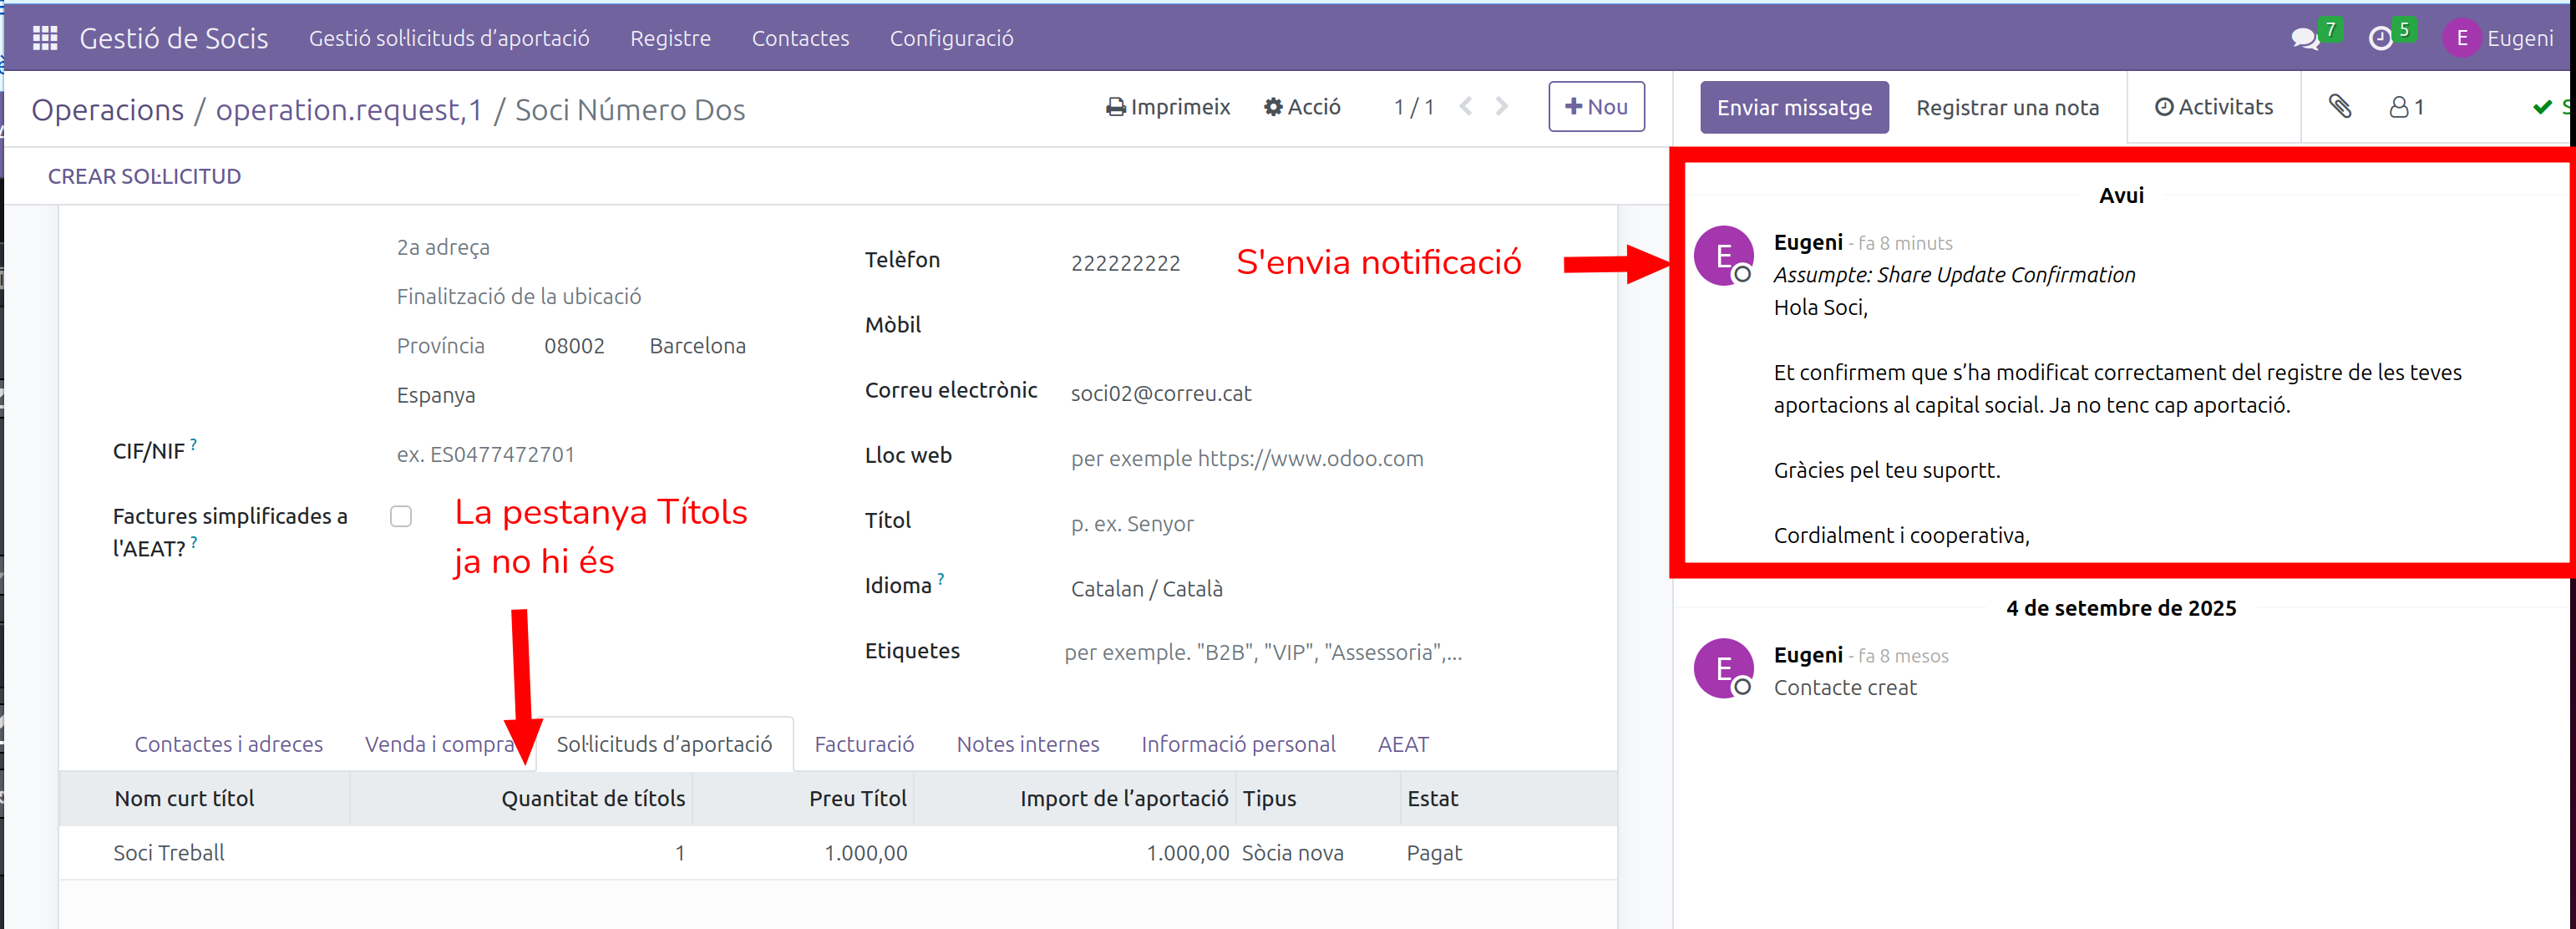Click Eugeni's avatar on Share Update message
This screenshot has height=929, width=2576.
point(1723,256)
